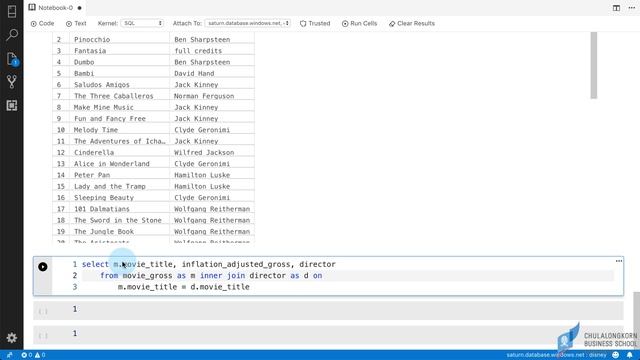Click the saturn.database.windows.net connection status
640x360 pixels.
556,355
